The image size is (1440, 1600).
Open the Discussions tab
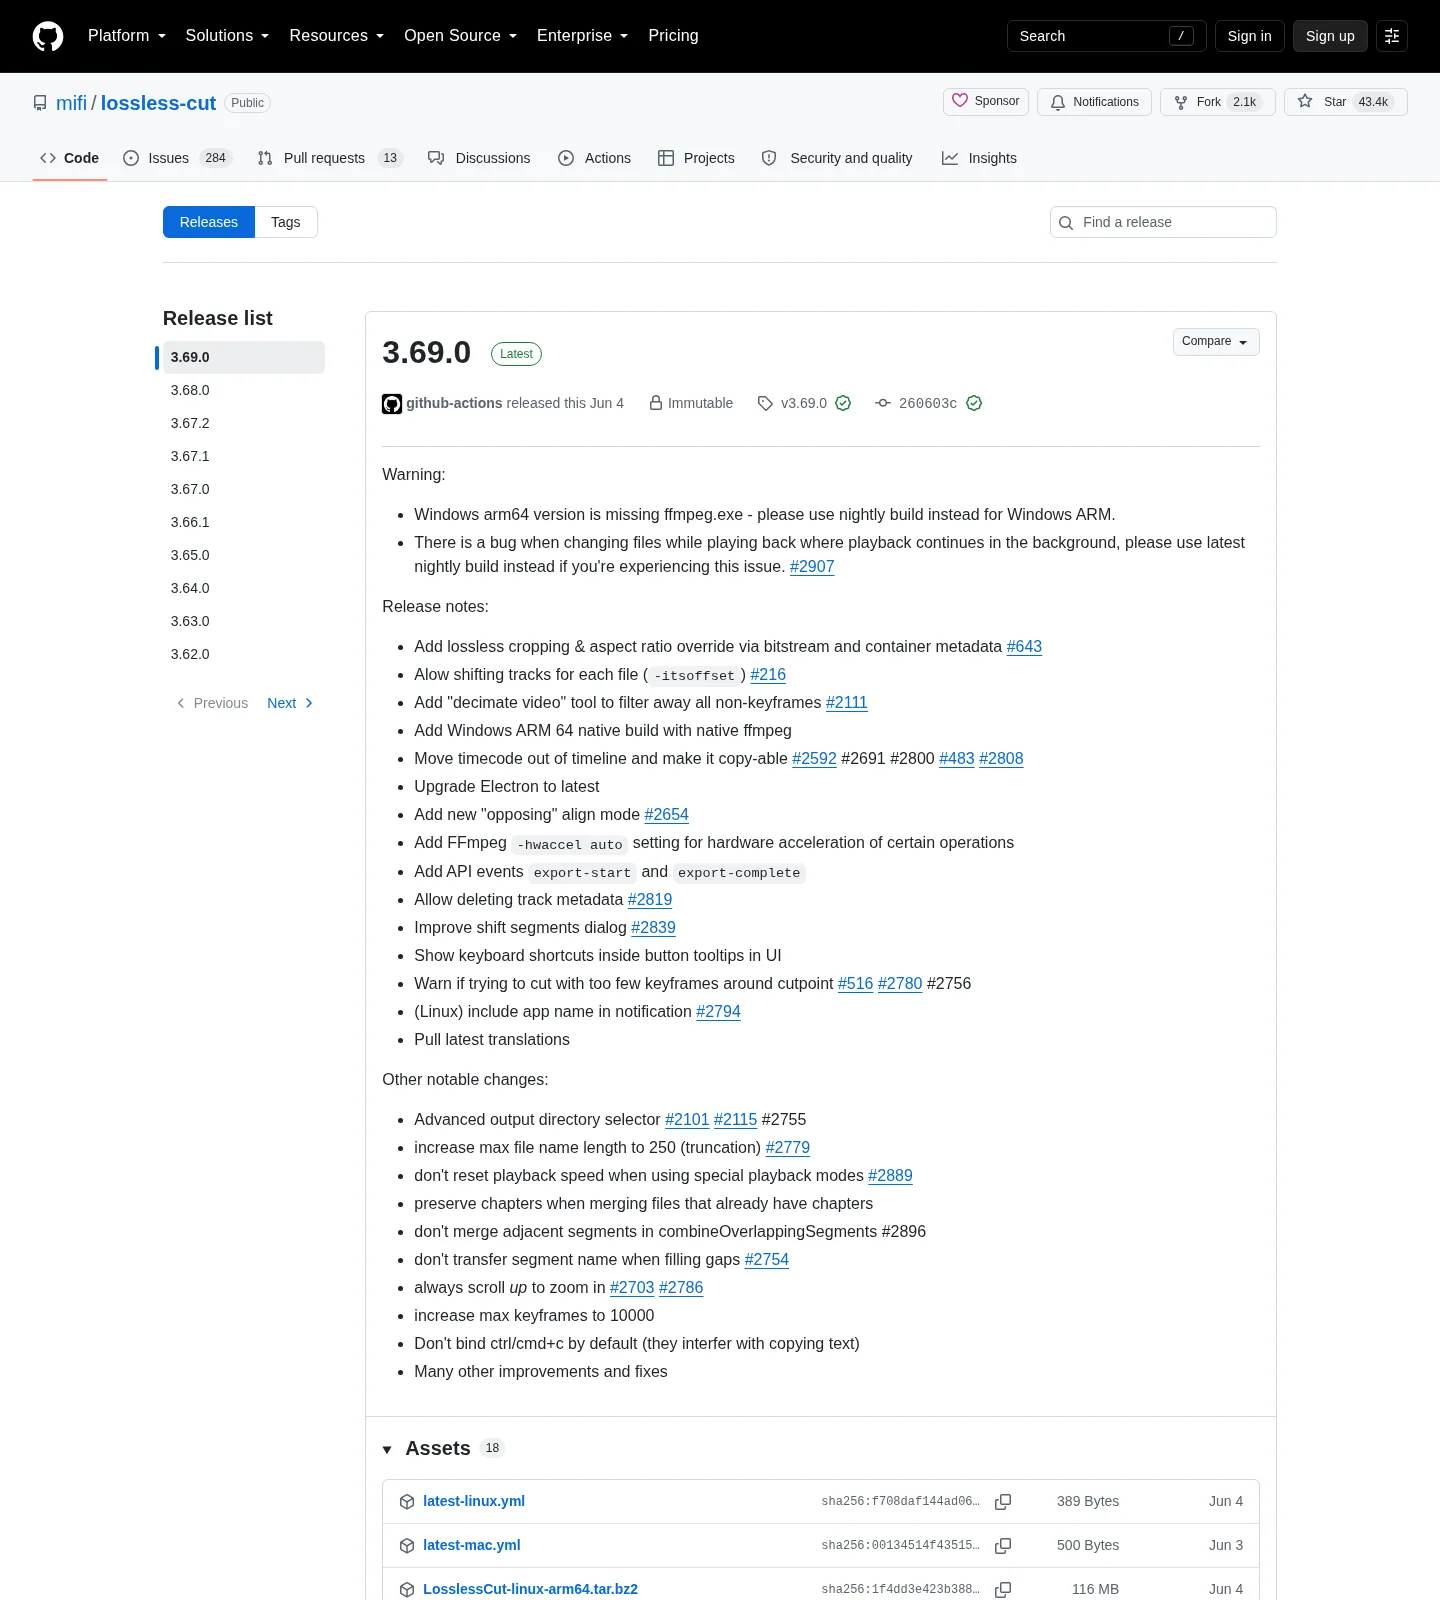[x=479, y=158]
